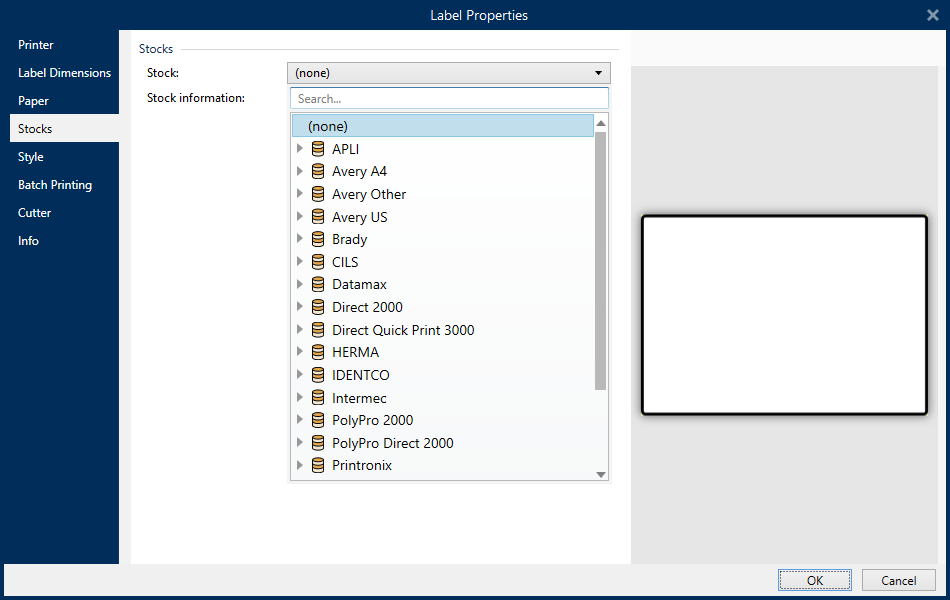Open the Batch Printing section
Viewport: 950px width, 600px height.
55,185
